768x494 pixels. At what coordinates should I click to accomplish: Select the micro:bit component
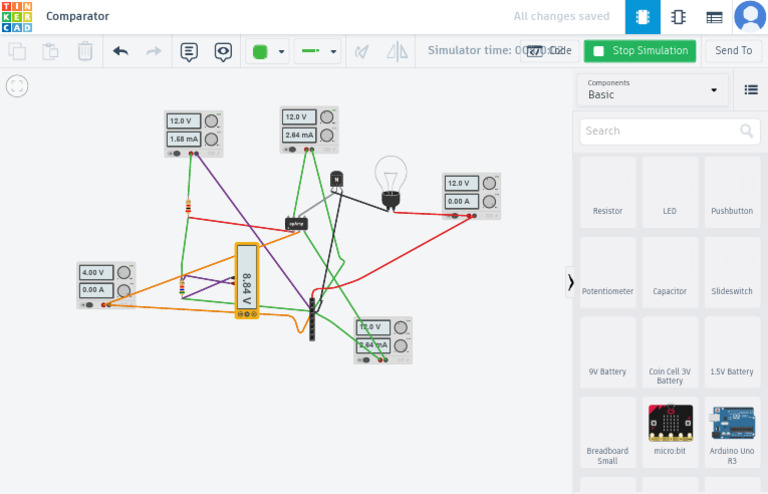(670, 433)
